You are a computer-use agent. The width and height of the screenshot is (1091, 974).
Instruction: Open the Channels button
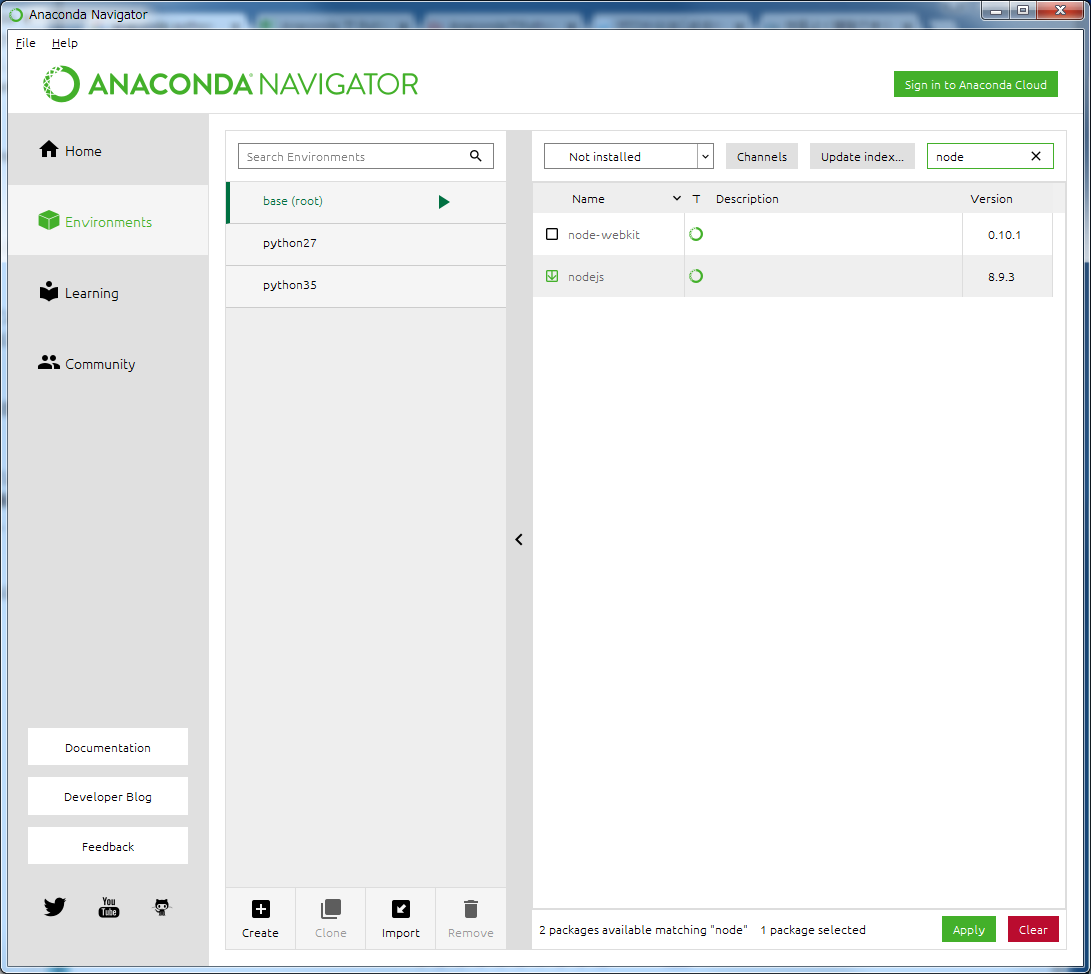click(x=762, y=156)
